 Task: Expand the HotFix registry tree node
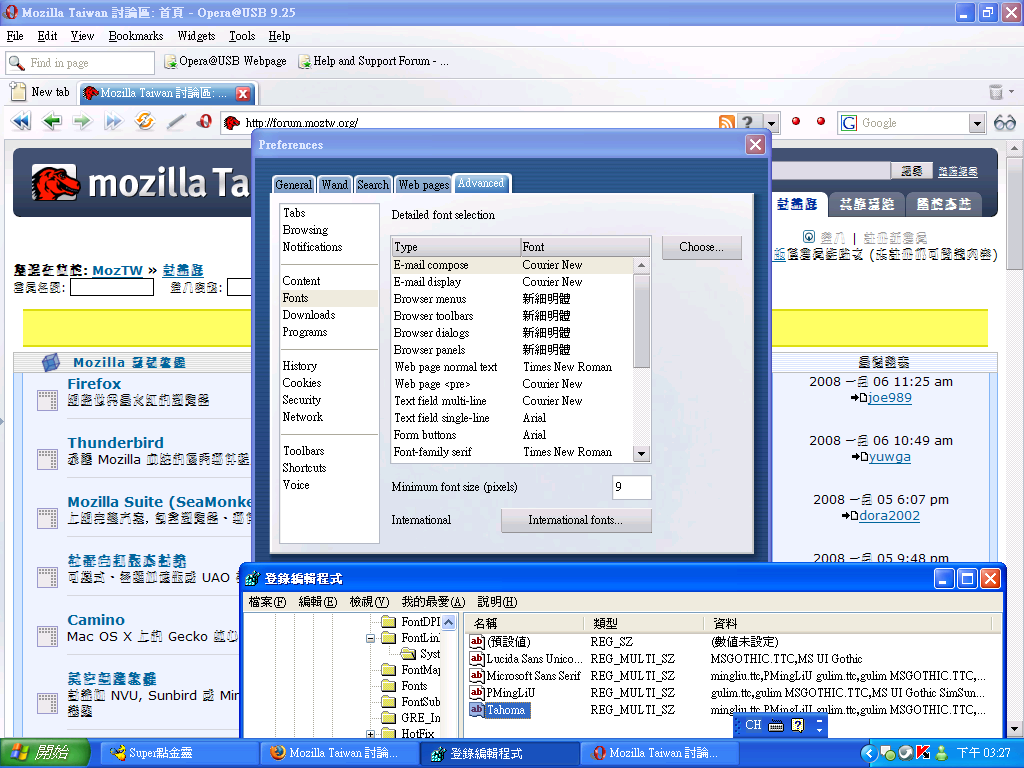(x=371, y=734)
